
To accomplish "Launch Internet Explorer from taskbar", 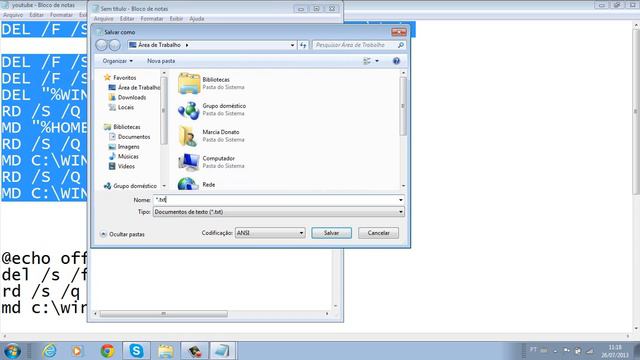I will [50, 351].
